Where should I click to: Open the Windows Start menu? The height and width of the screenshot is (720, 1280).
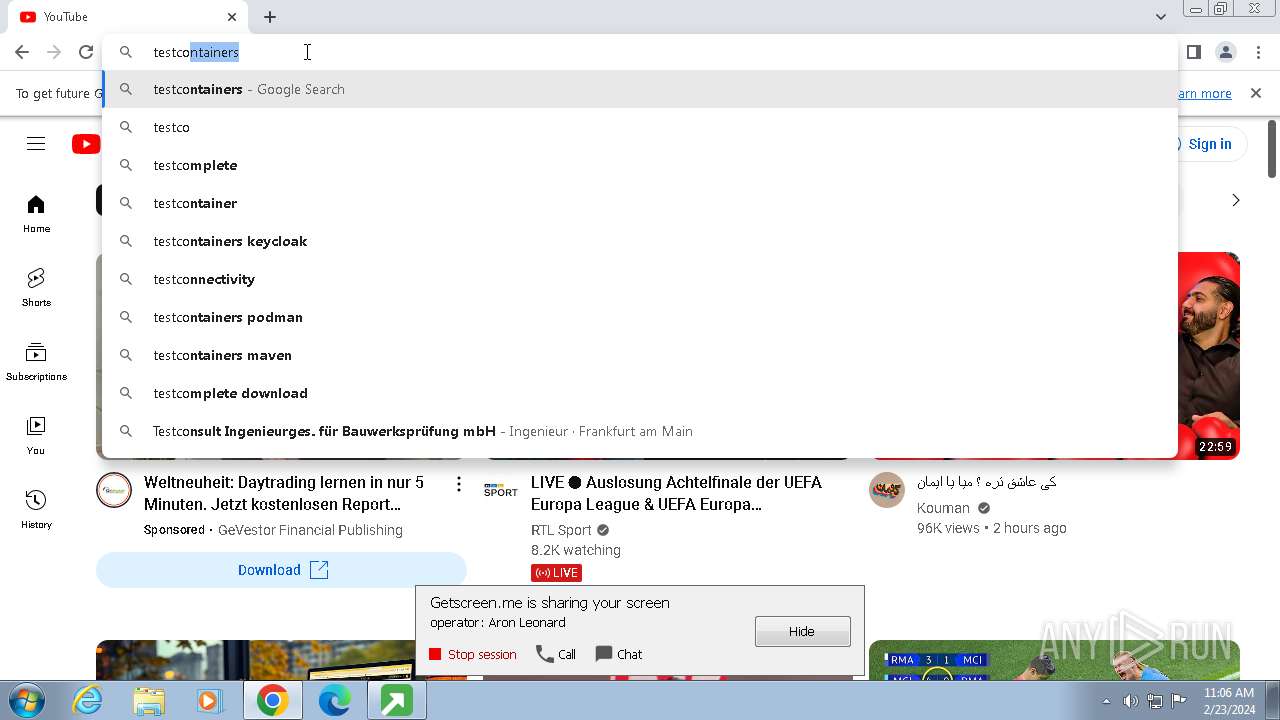27,700
